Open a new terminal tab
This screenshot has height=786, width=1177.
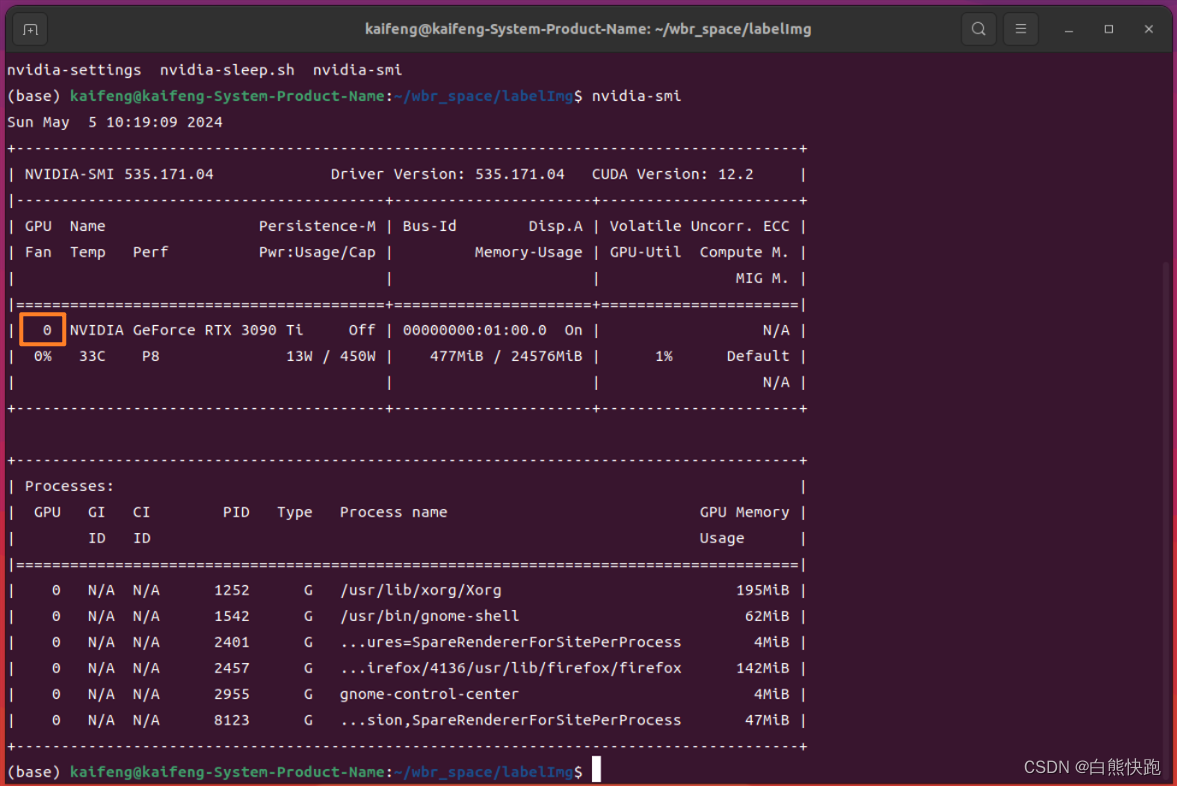pyautogui.click(x=29, y=29)
